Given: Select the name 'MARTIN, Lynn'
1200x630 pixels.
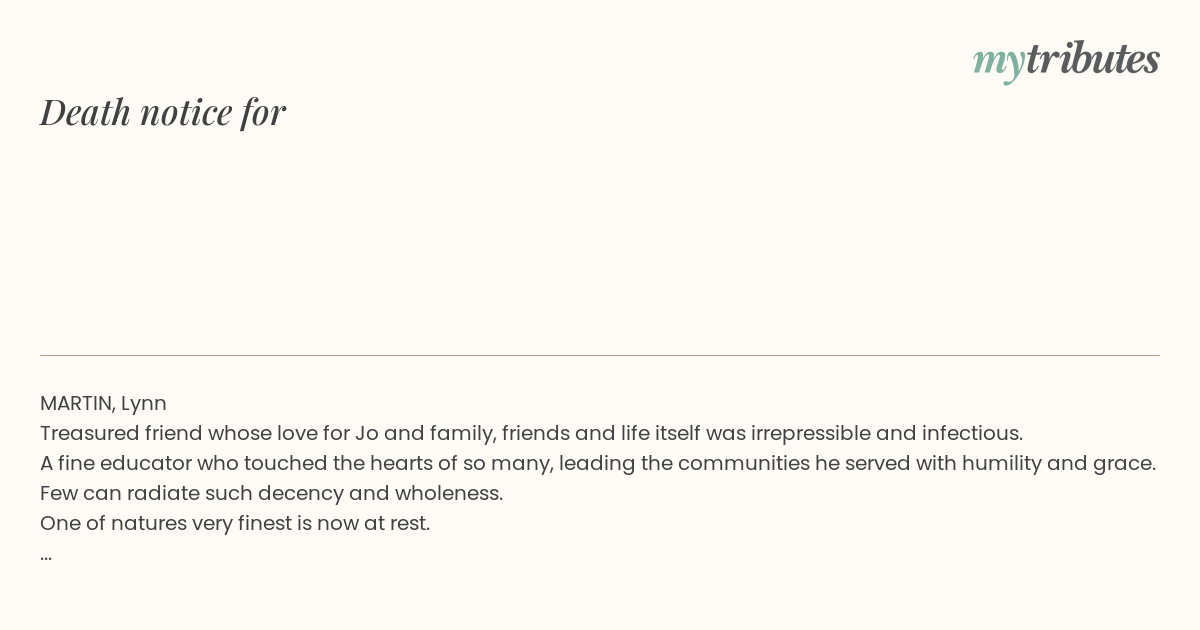Looking at the screenshot, I should tap(103, 403).
